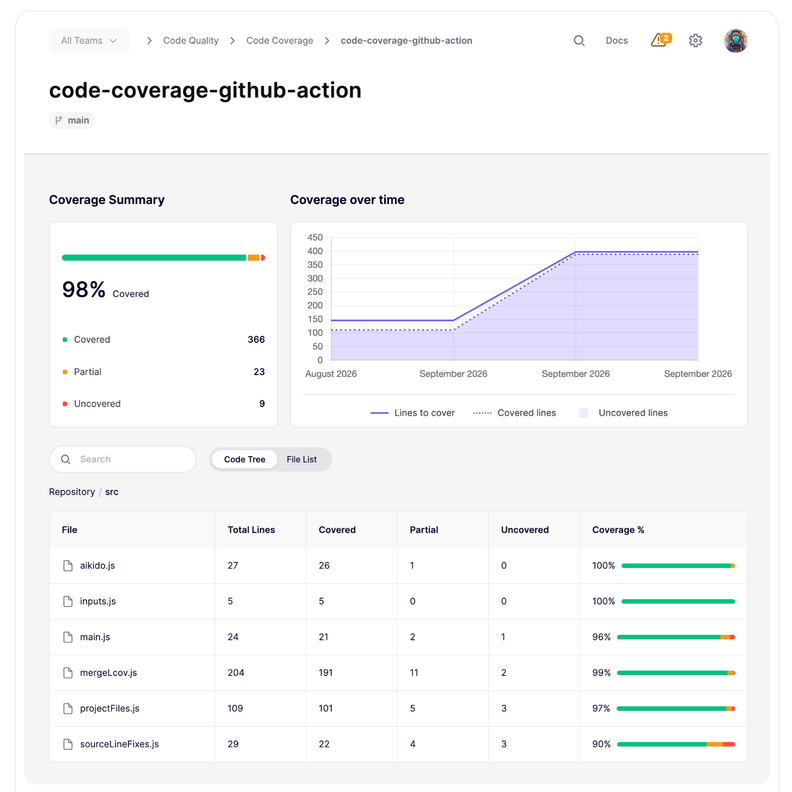Click the mergeLcov.js 99% coverage bar

676,673
